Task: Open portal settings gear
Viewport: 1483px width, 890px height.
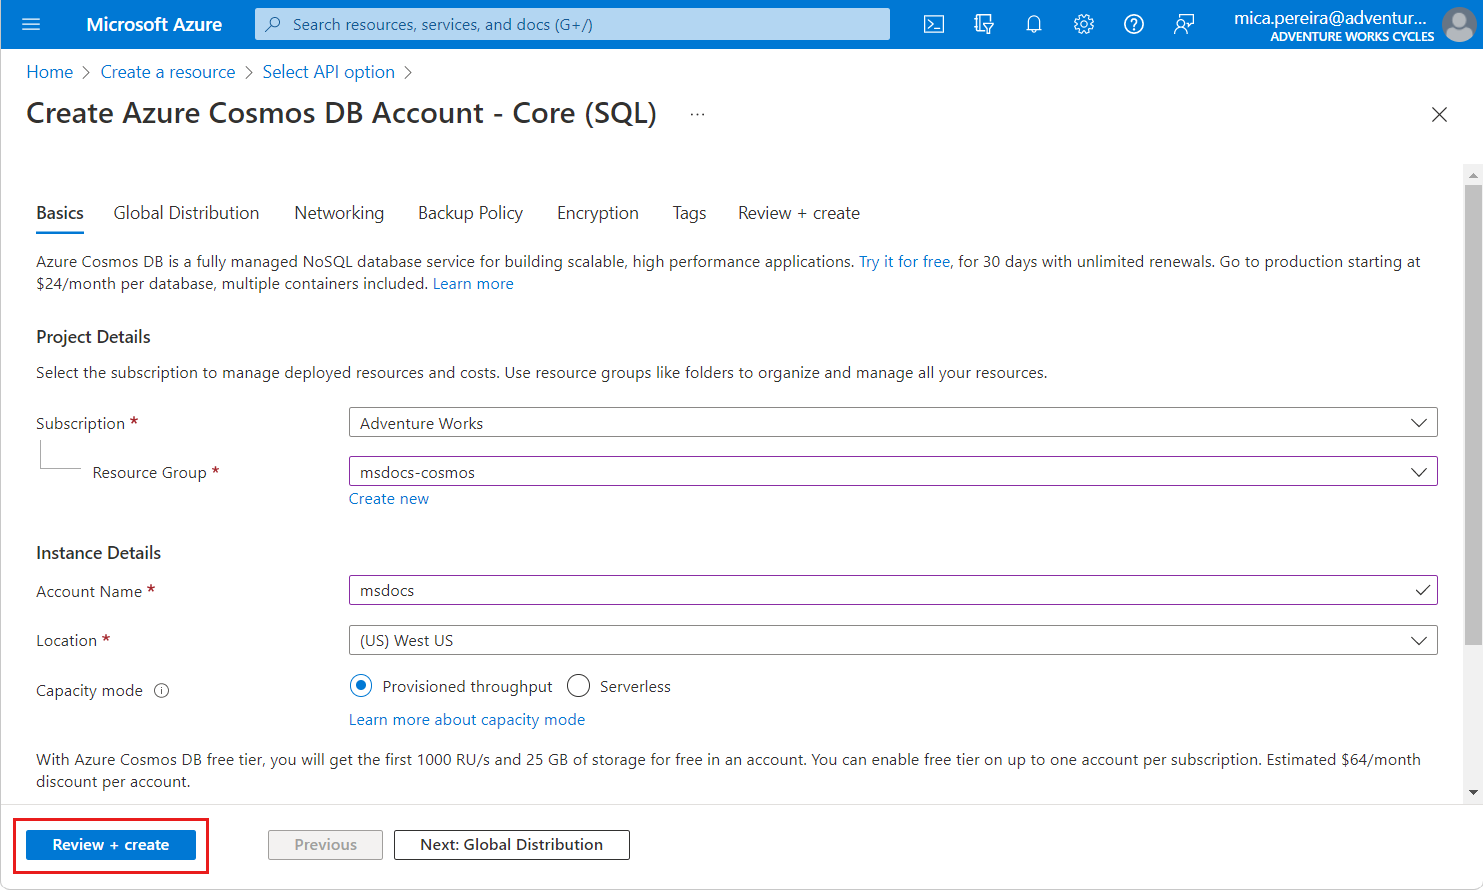Action: (x=1083, y=24)
